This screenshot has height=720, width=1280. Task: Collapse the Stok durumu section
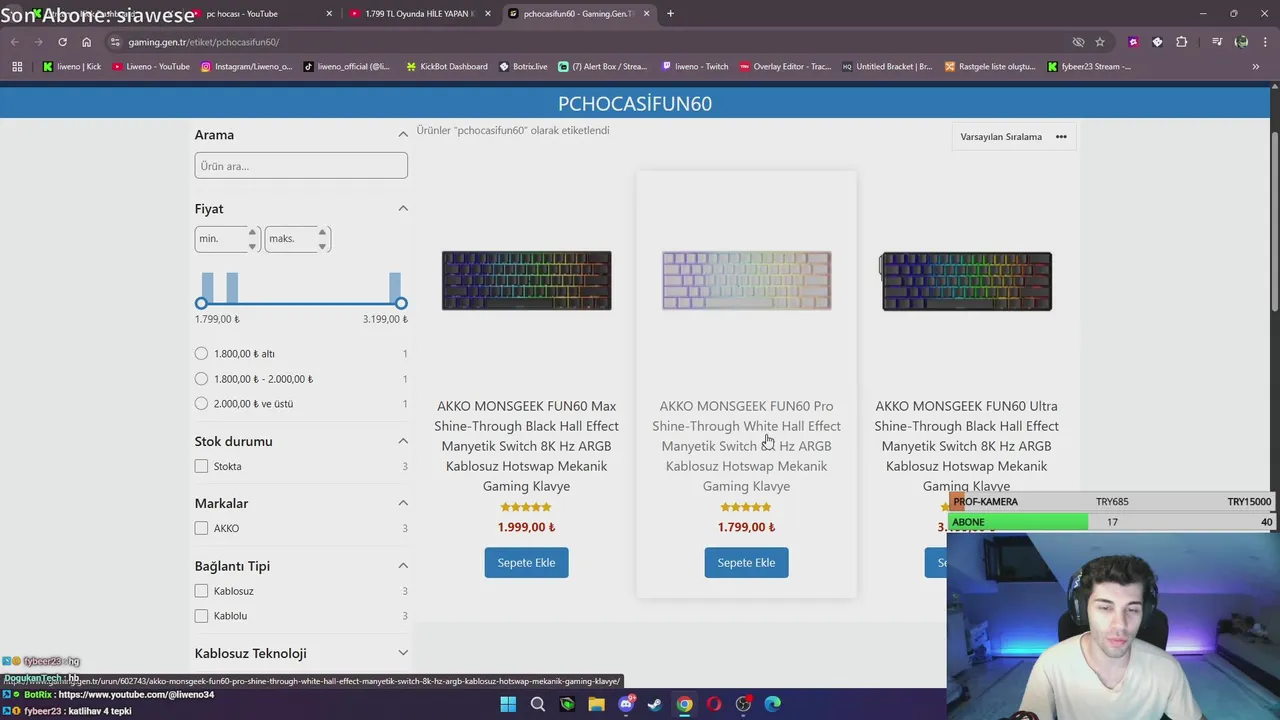[403, 441]
